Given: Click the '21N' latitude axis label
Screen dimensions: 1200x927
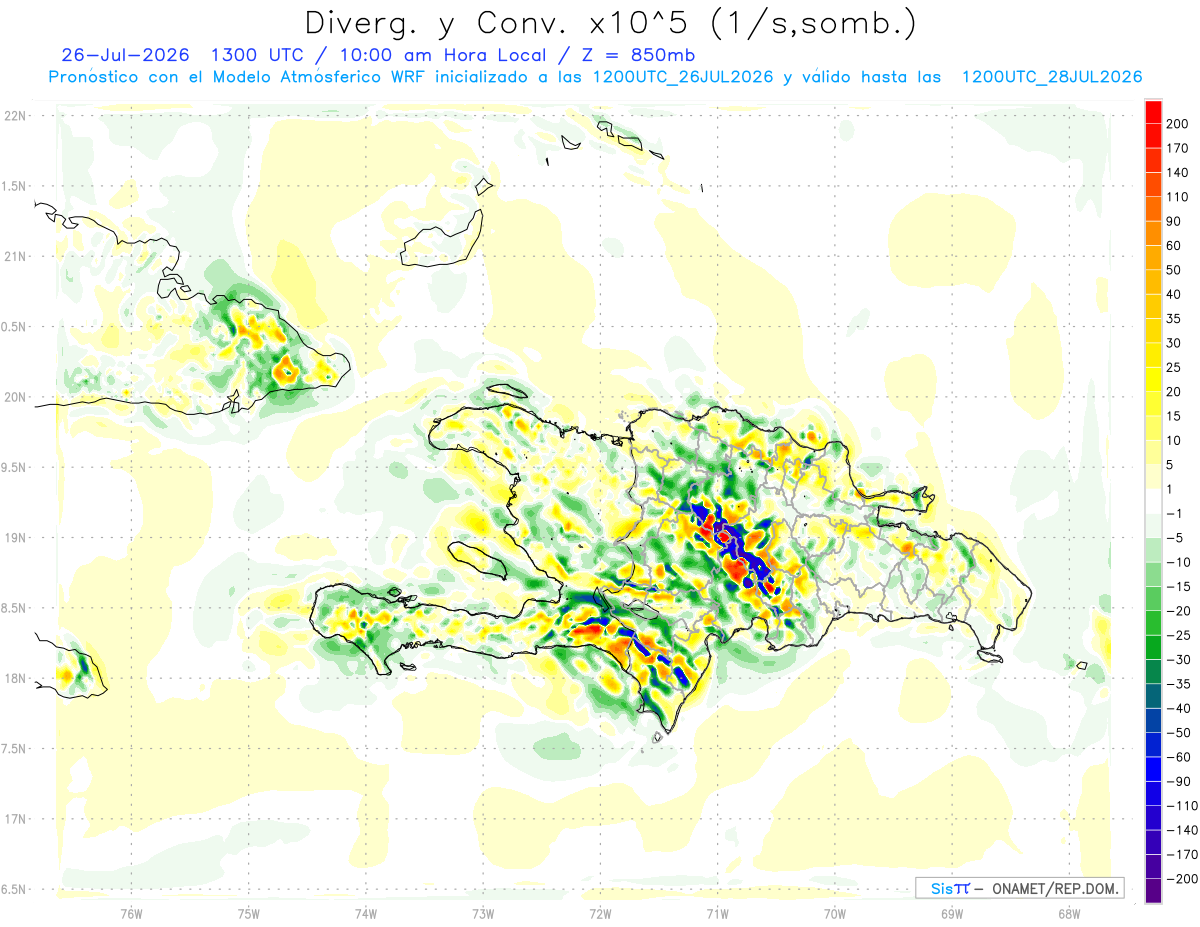Looking at the screenshot, I should click(15, 256).
